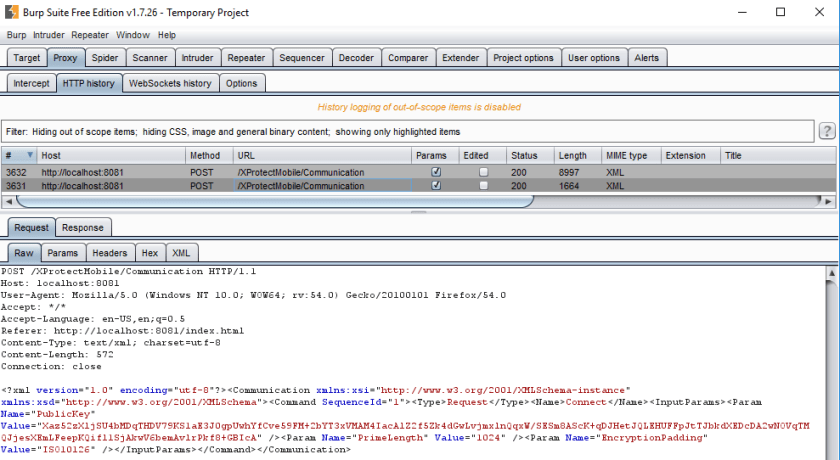Open the filter help question mark icon

tap(827, 131)
